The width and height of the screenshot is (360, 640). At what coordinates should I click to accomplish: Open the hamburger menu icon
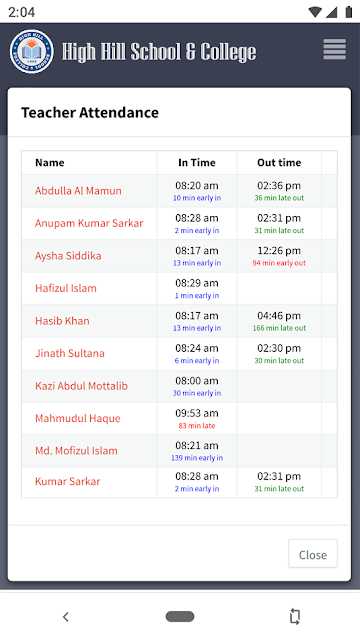(334, 49)
